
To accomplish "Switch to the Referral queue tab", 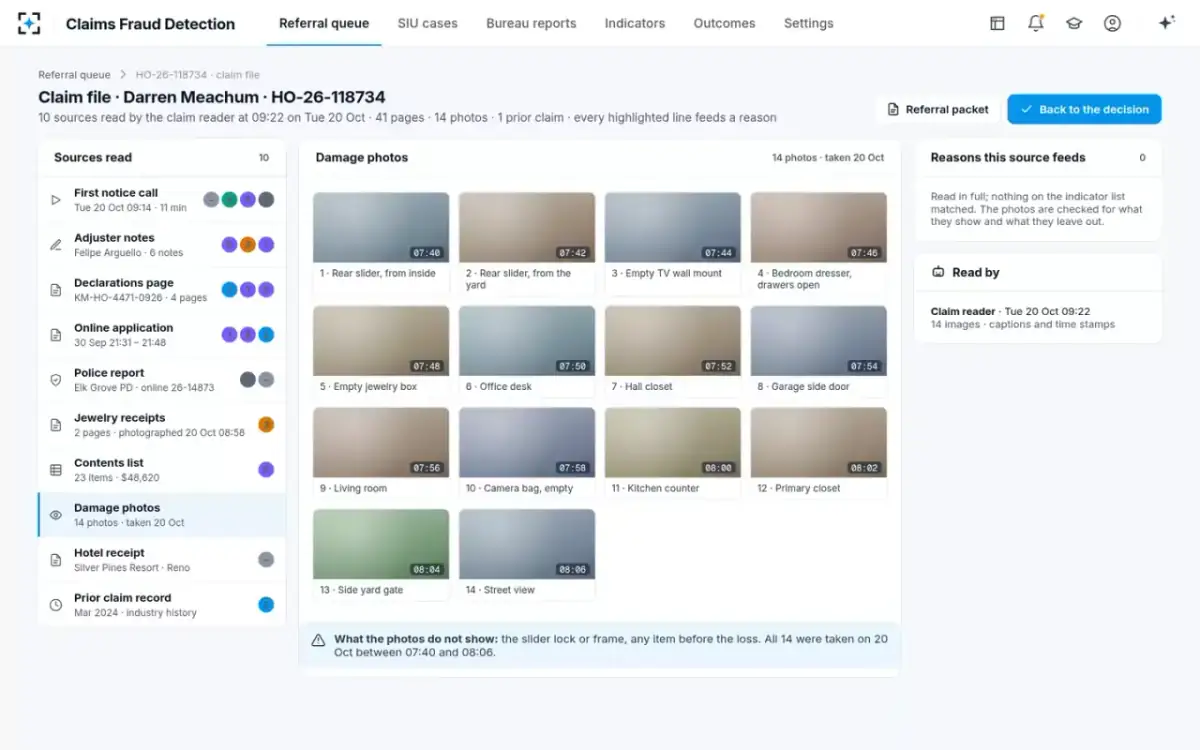I will click(x=324, y=23).
